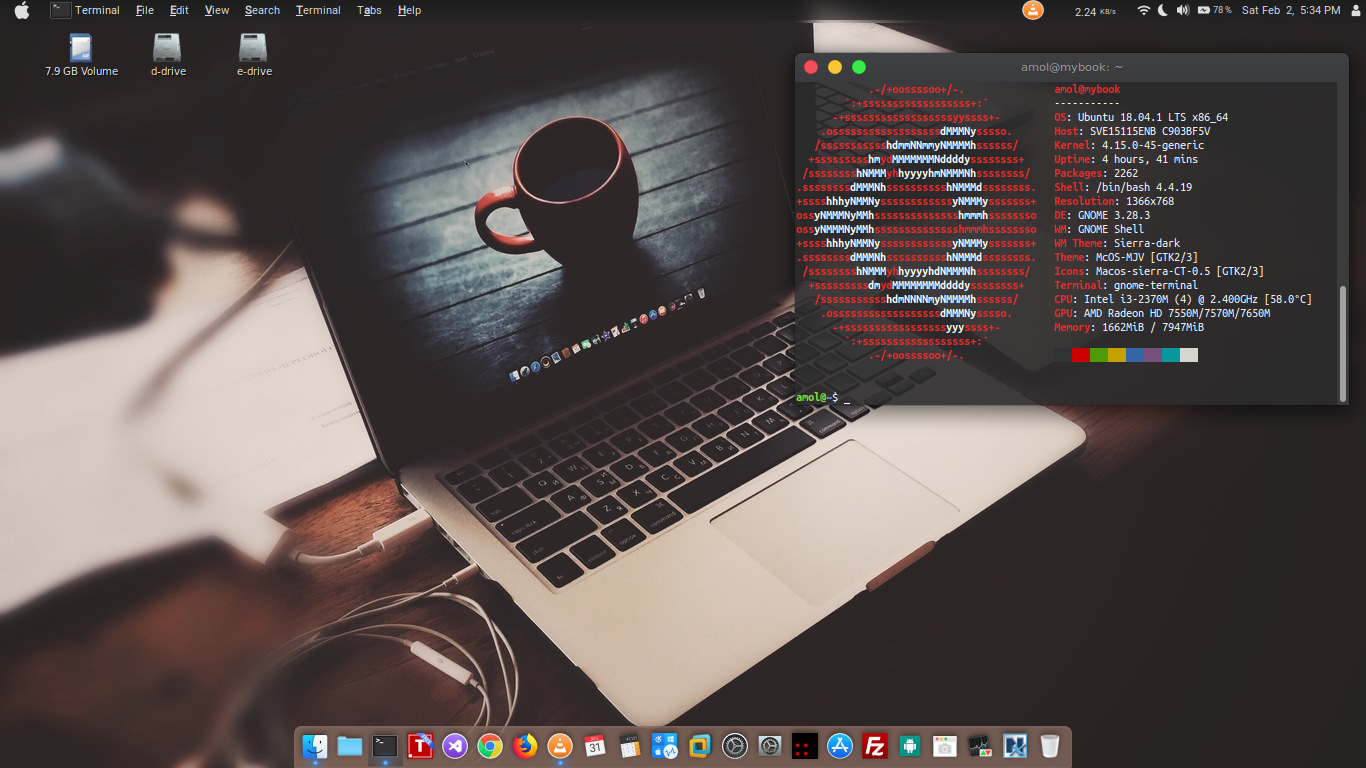1366x768 pixels.
Task: Launch VirtualBox-style blue and yellow squares app
Action: click(x=700, y=746)
